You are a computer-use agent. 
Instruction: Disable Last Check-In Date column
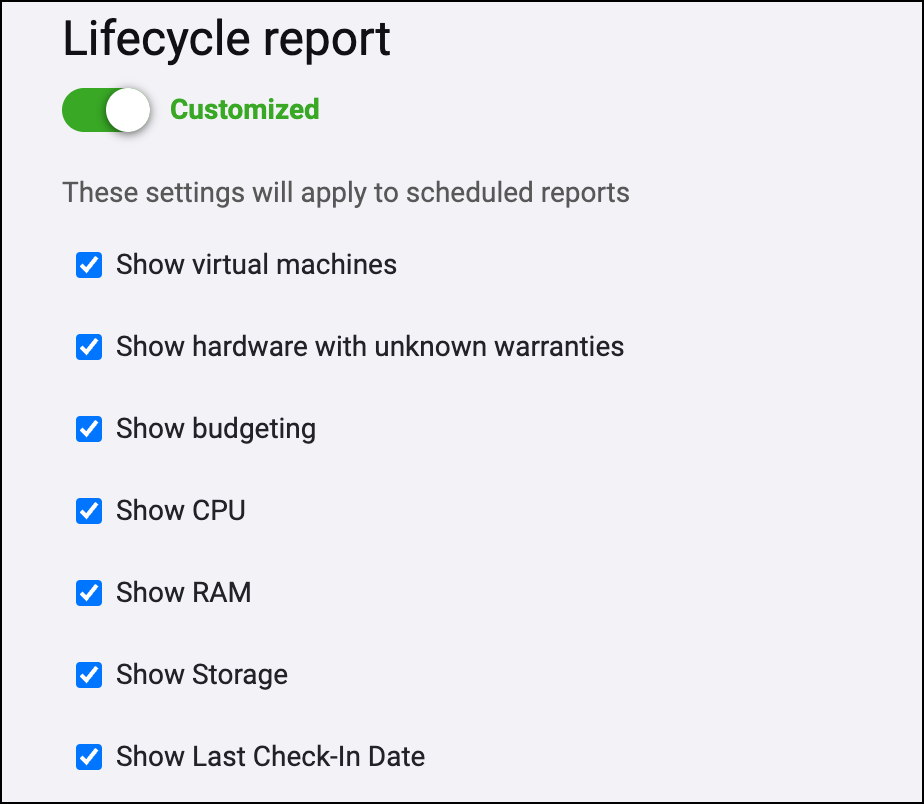(x=89, y=757)
